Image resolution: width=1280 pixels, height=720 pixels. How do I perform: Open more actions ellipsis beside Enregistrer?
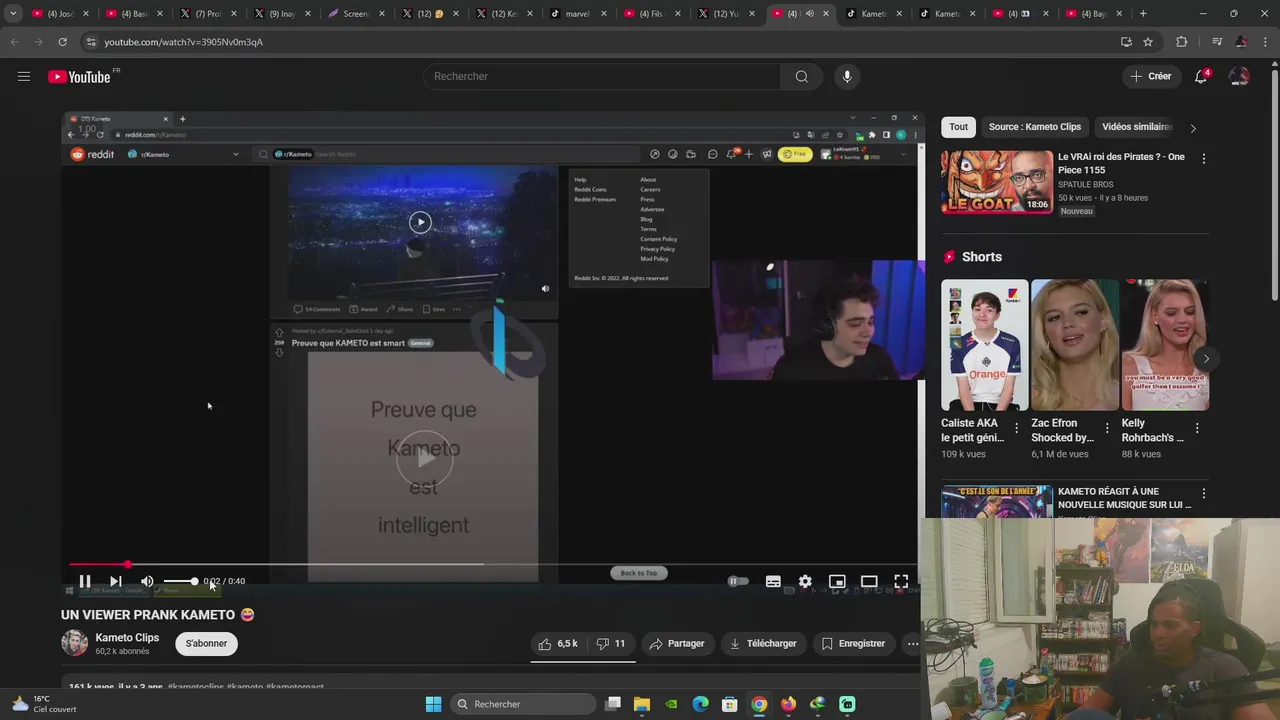pos(912,644)
